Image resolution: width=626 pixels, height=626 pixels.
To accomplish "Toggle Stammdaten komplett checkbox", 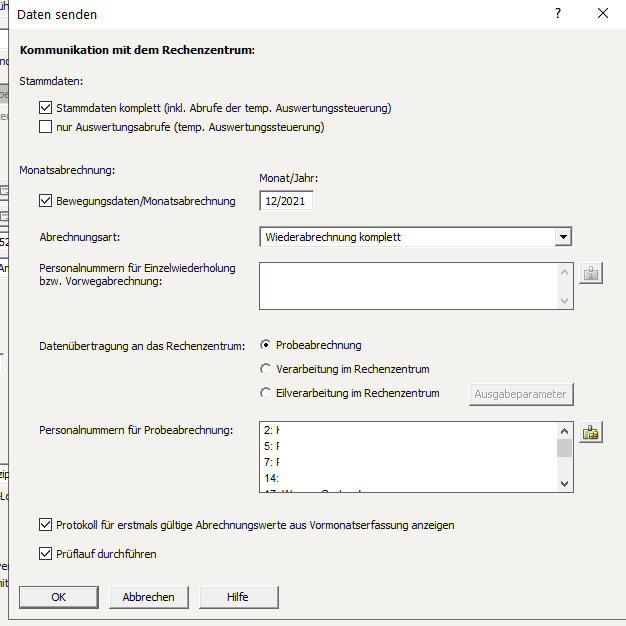I will tap(45, 108).
